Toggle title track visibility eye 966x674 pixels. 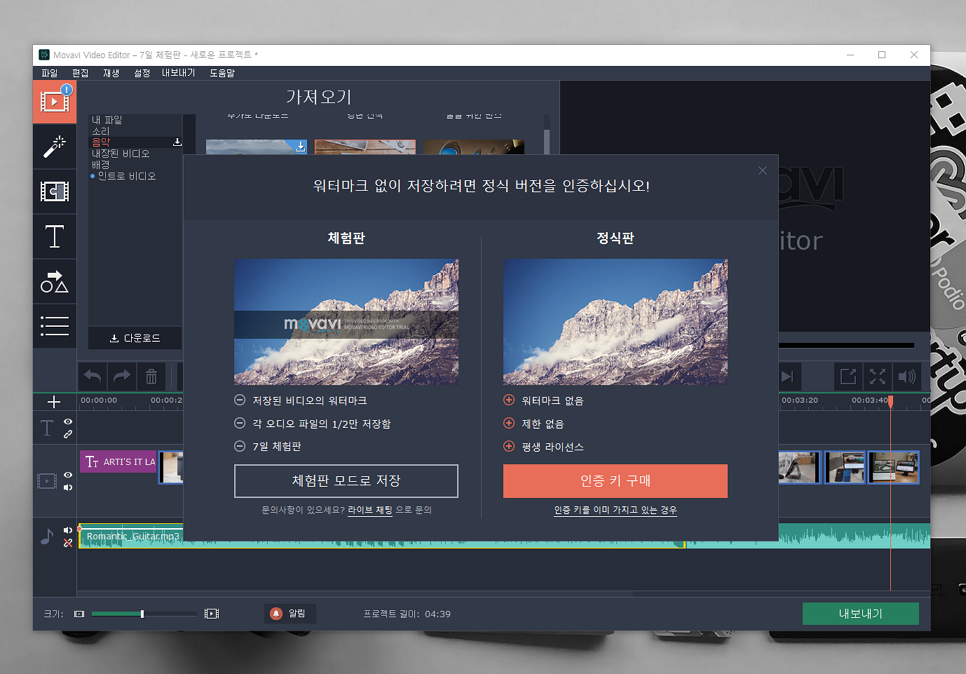click(x=68, y=422)
